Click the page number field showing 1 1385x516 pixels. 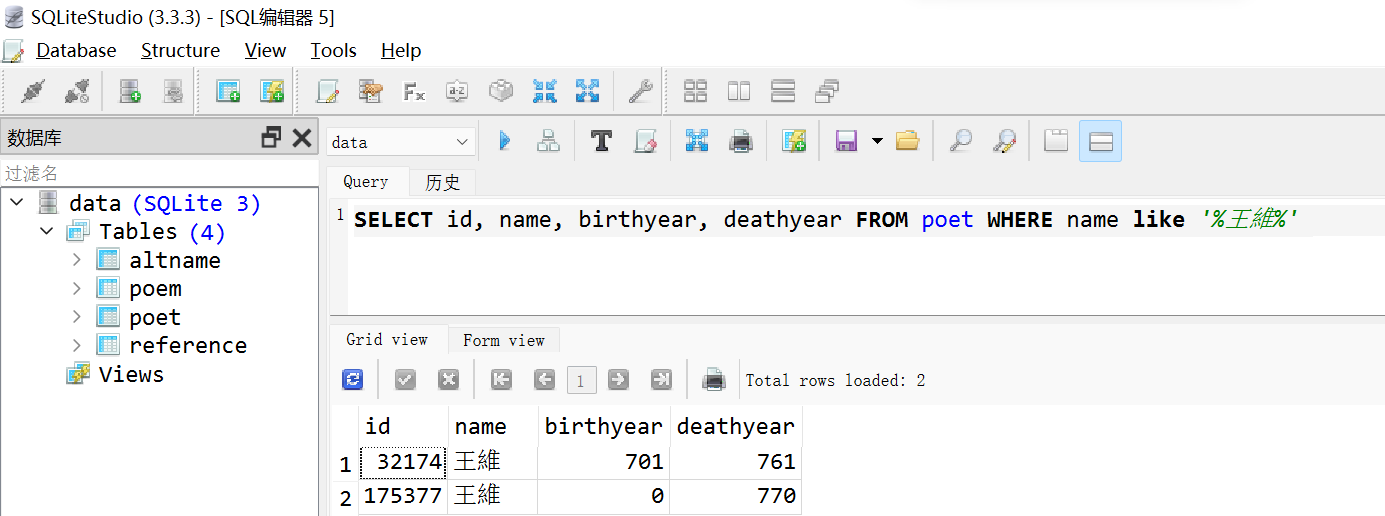pyautogui.click(x=582, y=380)
